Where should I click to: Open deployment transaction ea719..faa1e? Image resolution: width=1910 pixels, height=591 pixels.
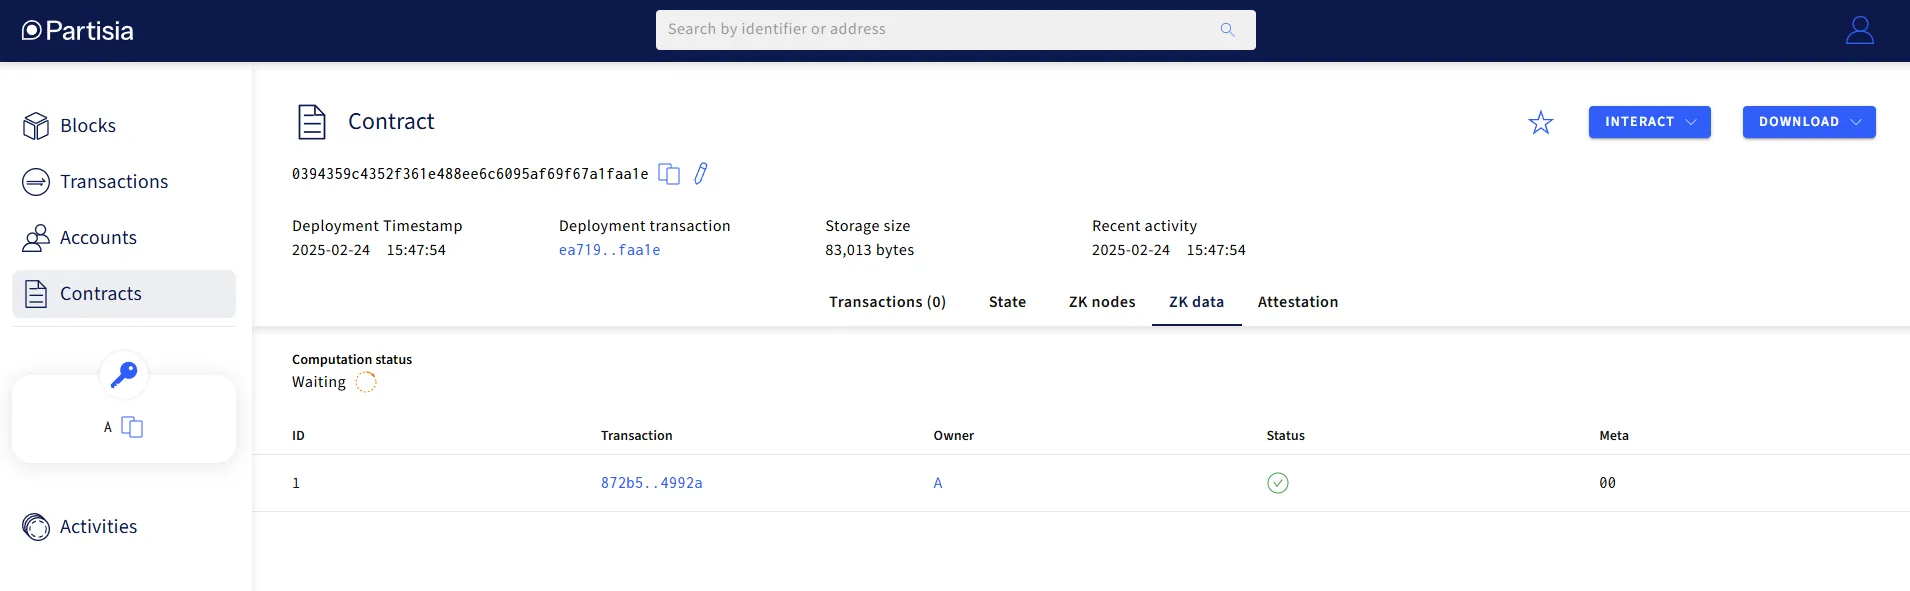click(609, 250)
